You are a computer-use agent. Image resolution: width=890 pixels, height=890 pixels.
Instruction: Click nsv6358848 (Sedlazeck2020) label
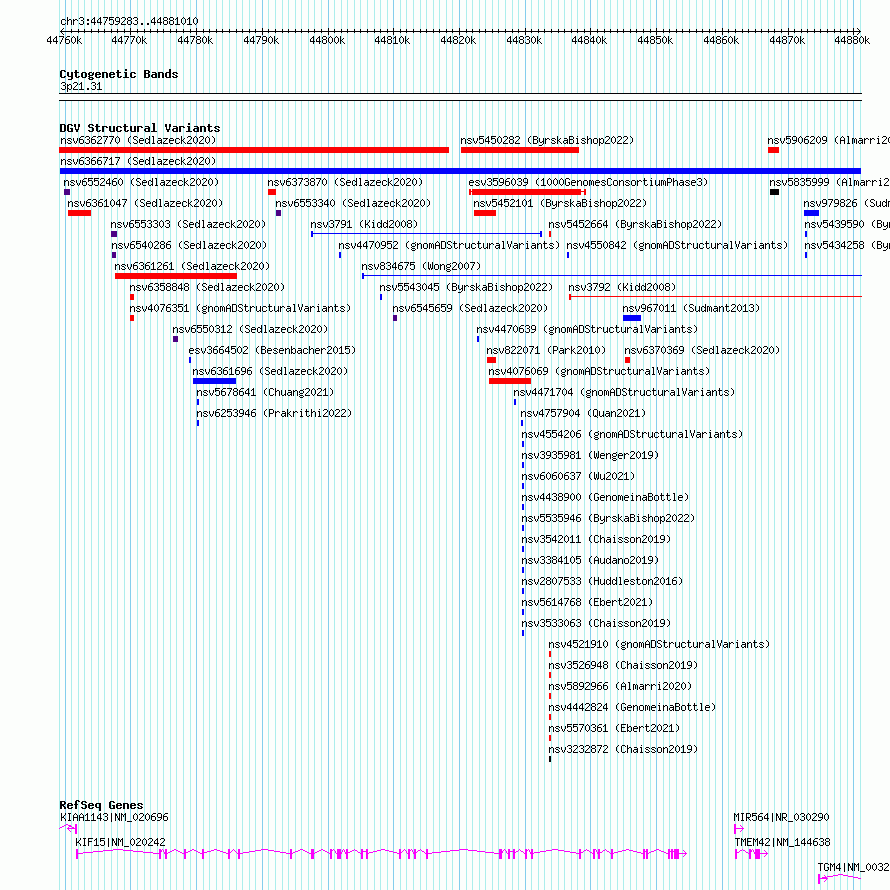(x=207, y=287)
